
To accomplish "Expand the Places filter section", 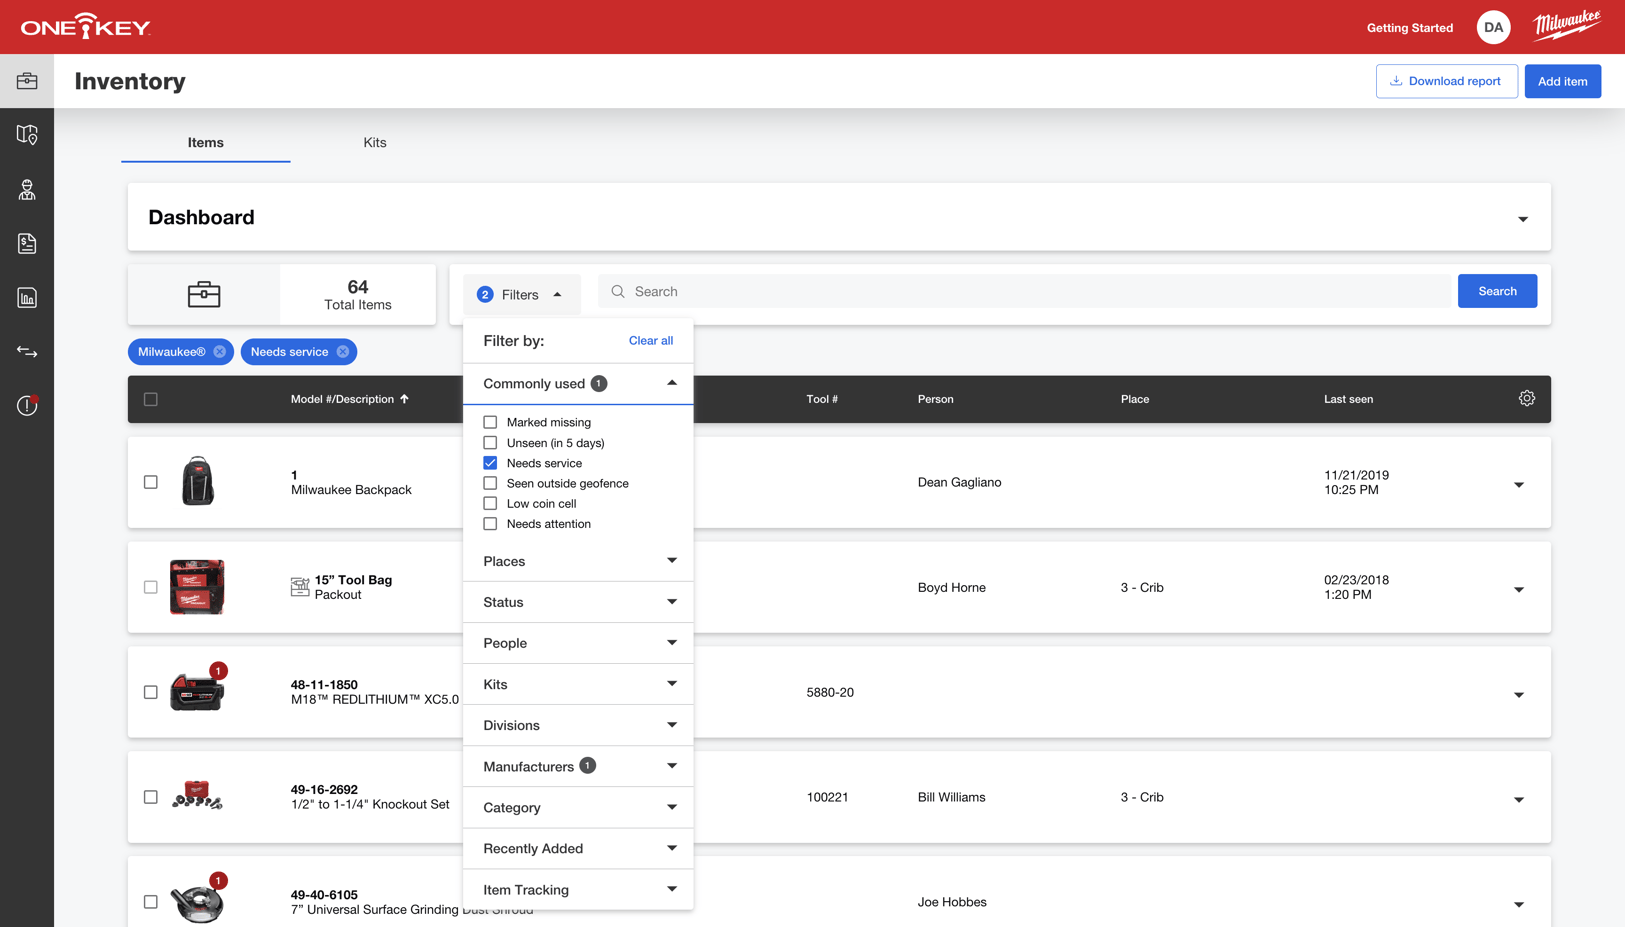I will (578, 561).
